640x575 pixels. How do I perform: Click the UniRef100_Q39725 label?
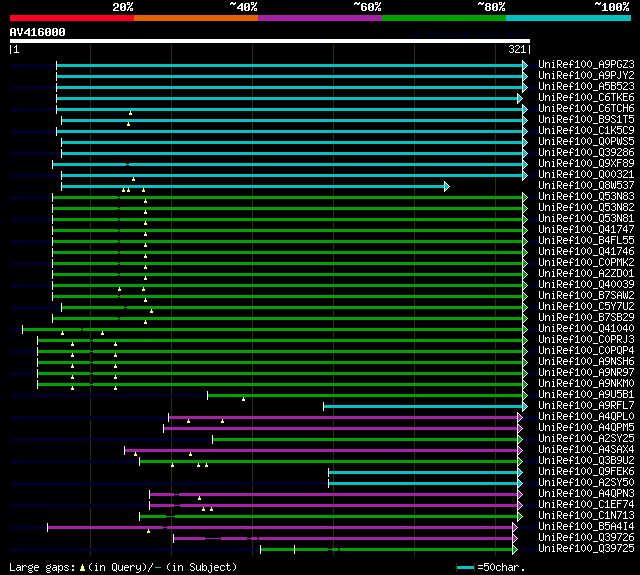(x=586, y=549)
